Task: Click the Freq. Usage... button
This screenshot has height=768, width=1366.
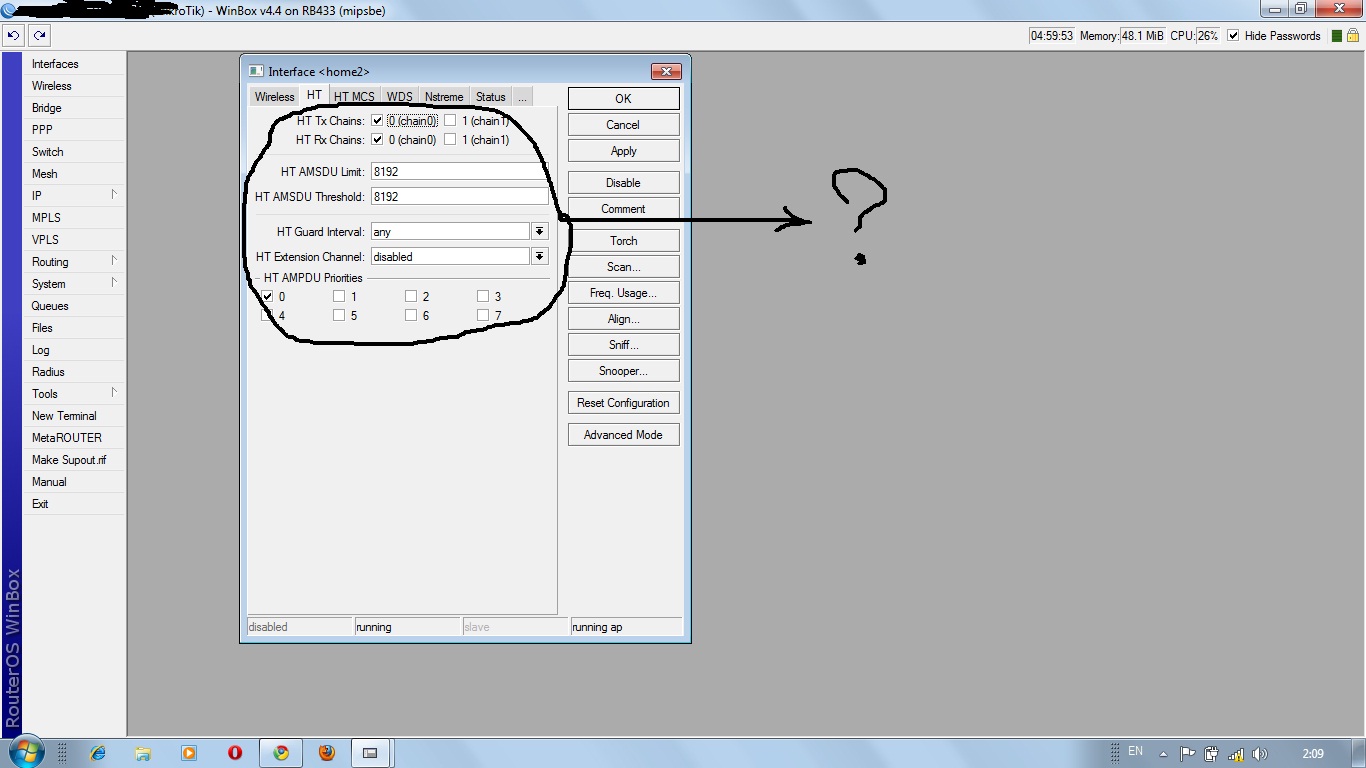Action: coord(624,293)
